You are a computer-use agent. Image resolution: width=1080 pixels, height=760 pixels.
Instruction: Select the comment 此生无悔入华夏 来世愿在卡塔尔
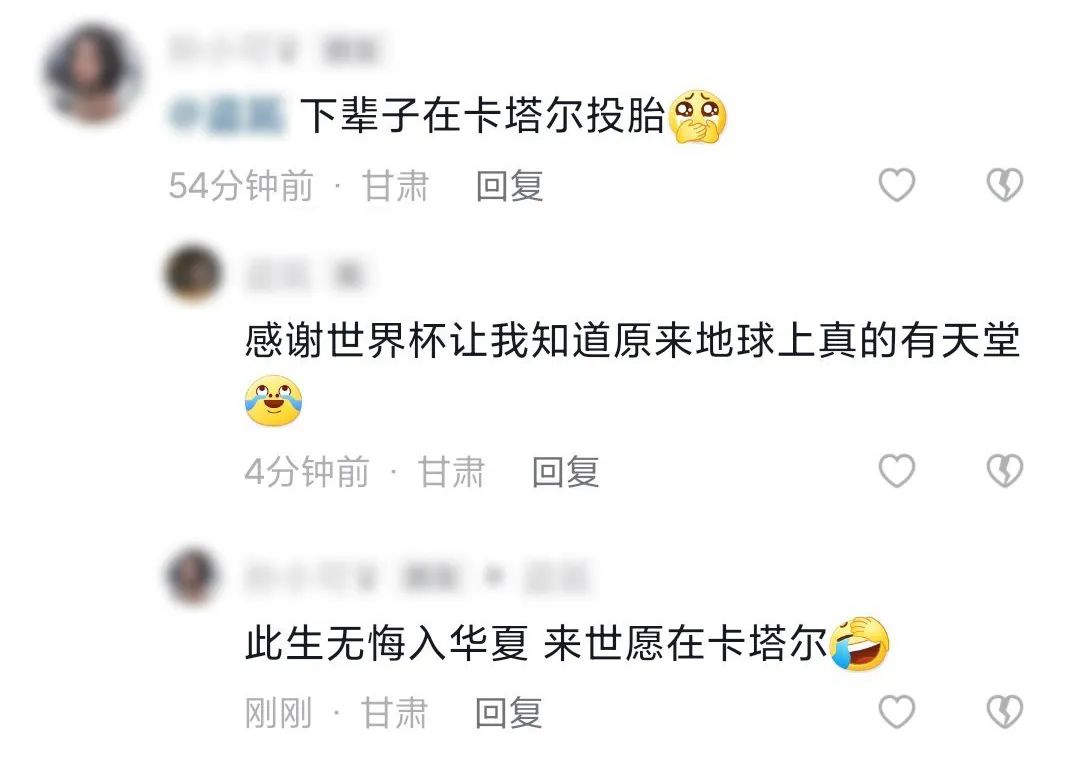click(536, 644)
